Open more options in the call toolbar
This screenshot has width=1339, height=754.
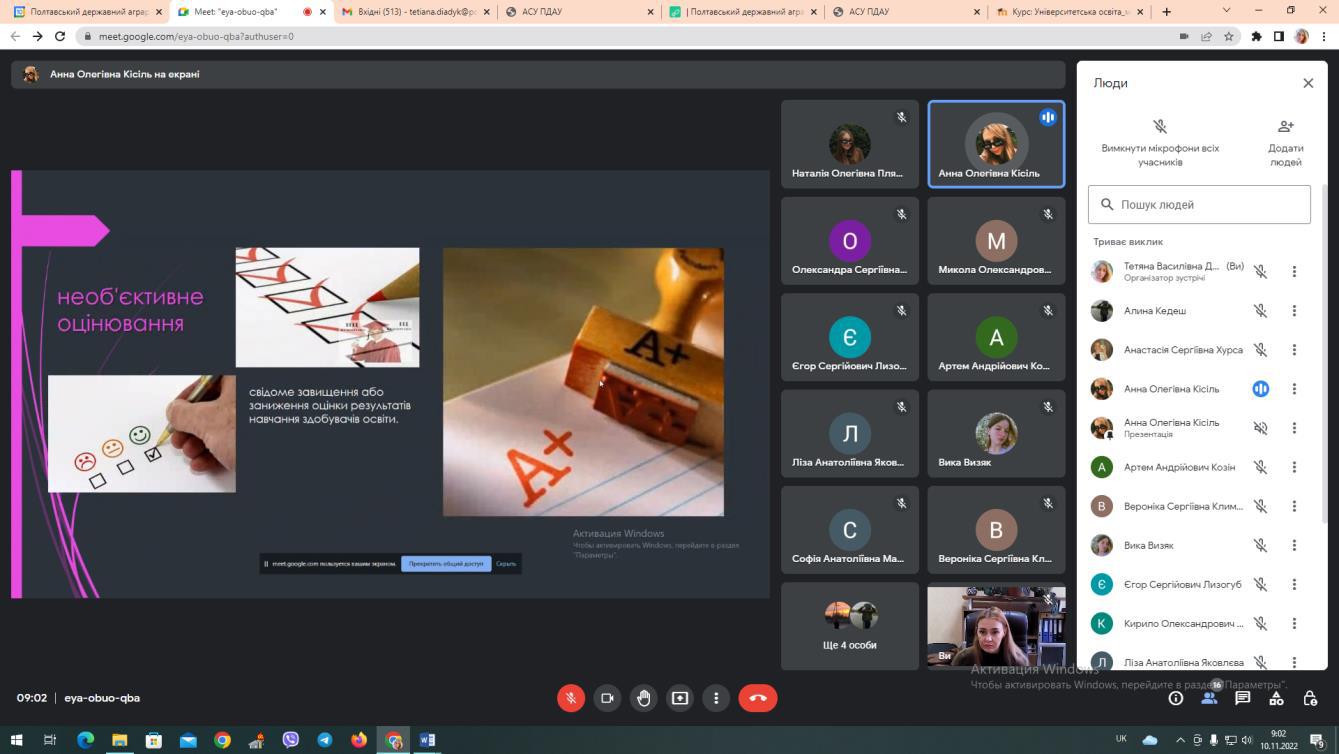pos(716,698)
